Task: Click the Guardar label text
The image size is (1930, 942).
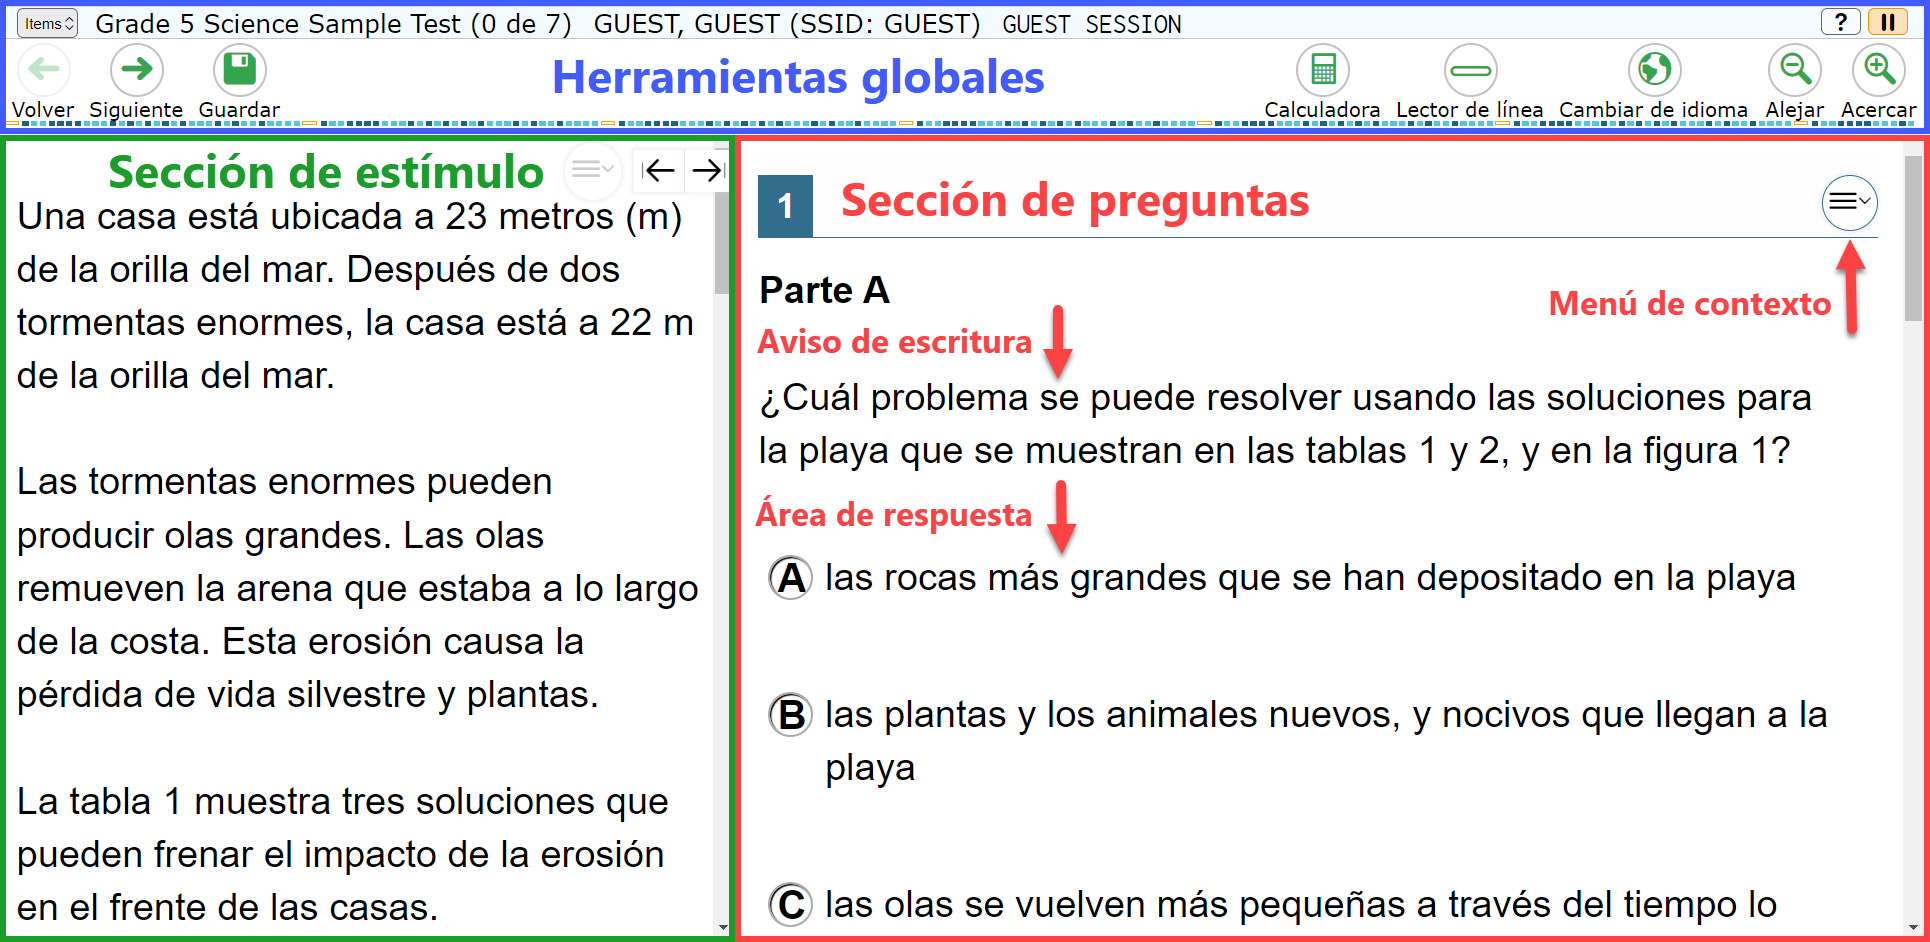Action: [x=239, y=110]
